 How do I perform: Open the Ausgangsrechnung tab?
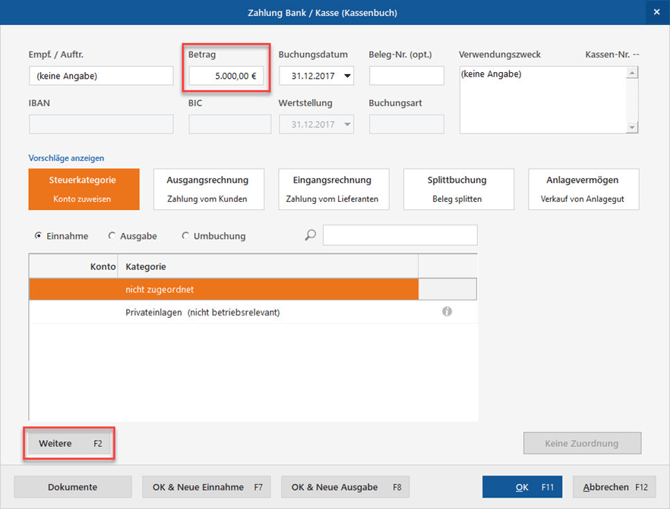pyautogui.click(x=208, y=189)
